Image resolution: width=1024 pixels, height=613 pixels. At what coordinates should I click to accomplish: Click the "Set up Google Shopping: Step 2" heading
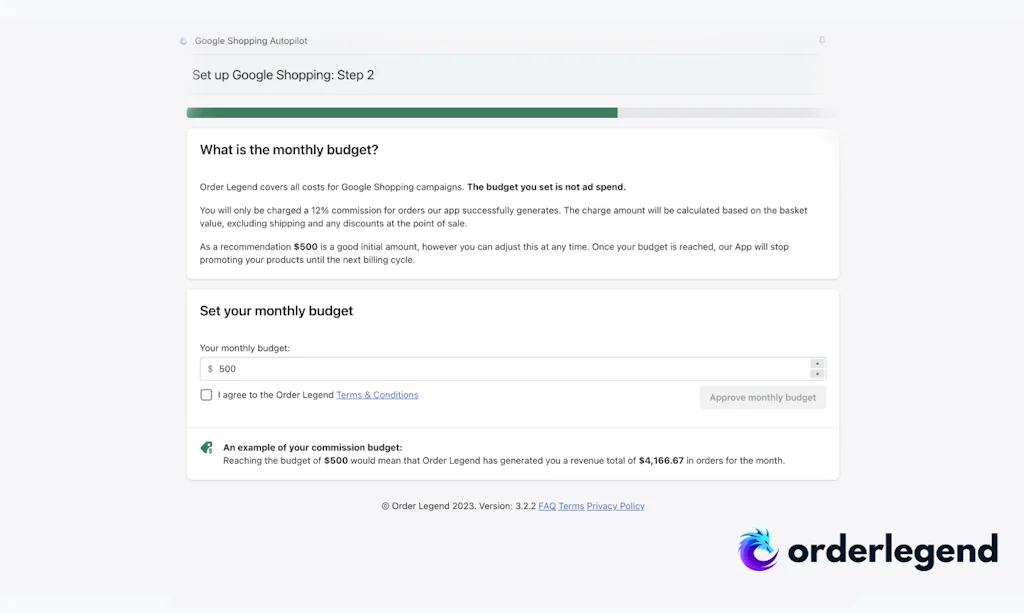point(283,75)
